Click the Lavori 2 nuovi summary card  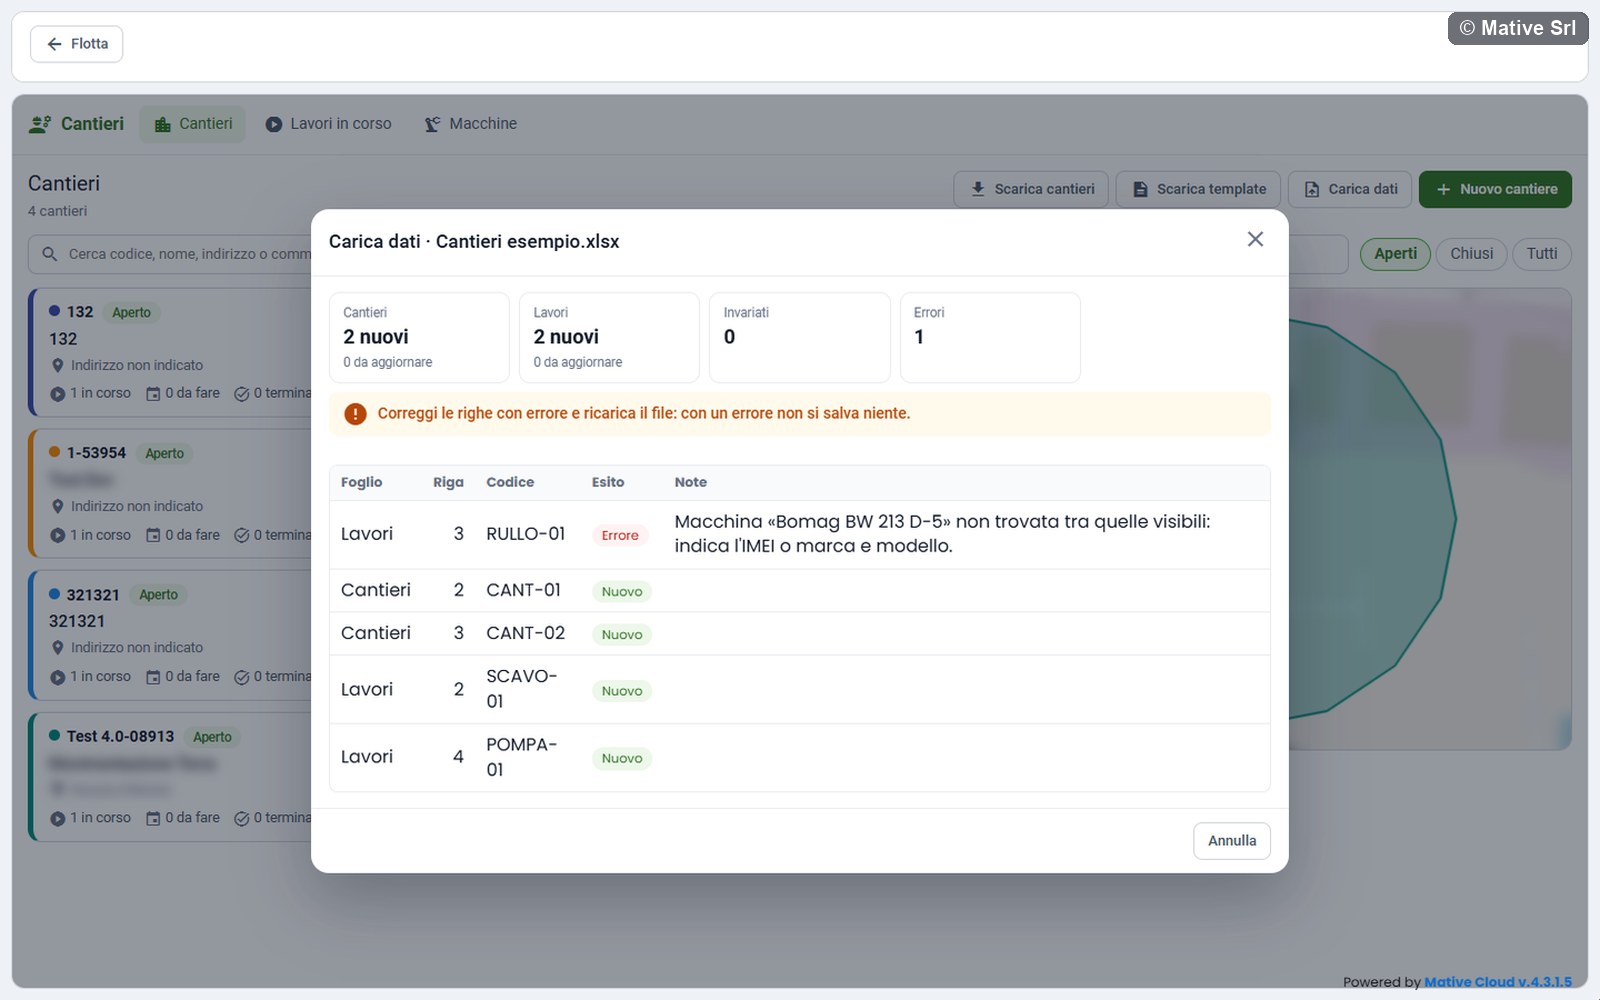(x=609, y=337)
